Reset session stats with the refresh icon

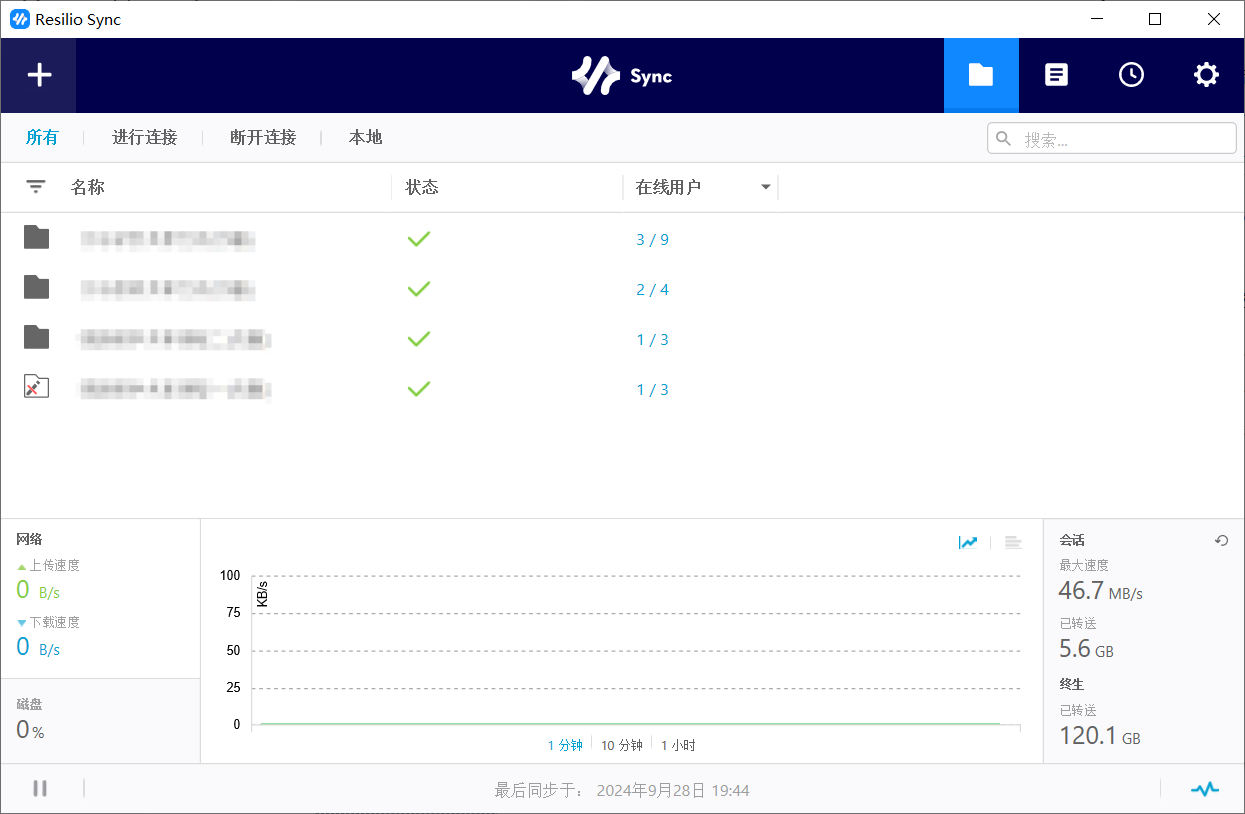click(1221, 540)
